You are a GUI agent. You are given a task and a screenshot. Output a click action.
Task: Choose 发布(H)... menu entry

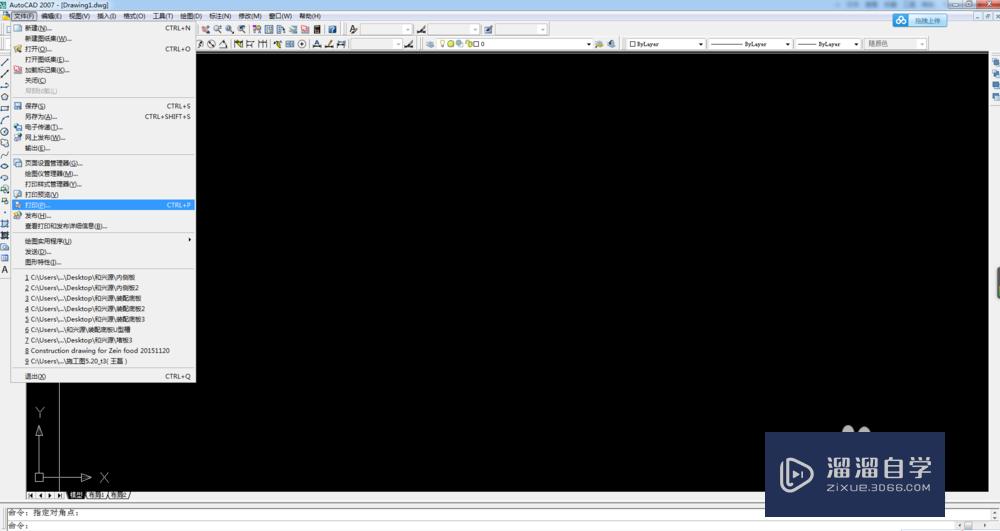[103, 215]
